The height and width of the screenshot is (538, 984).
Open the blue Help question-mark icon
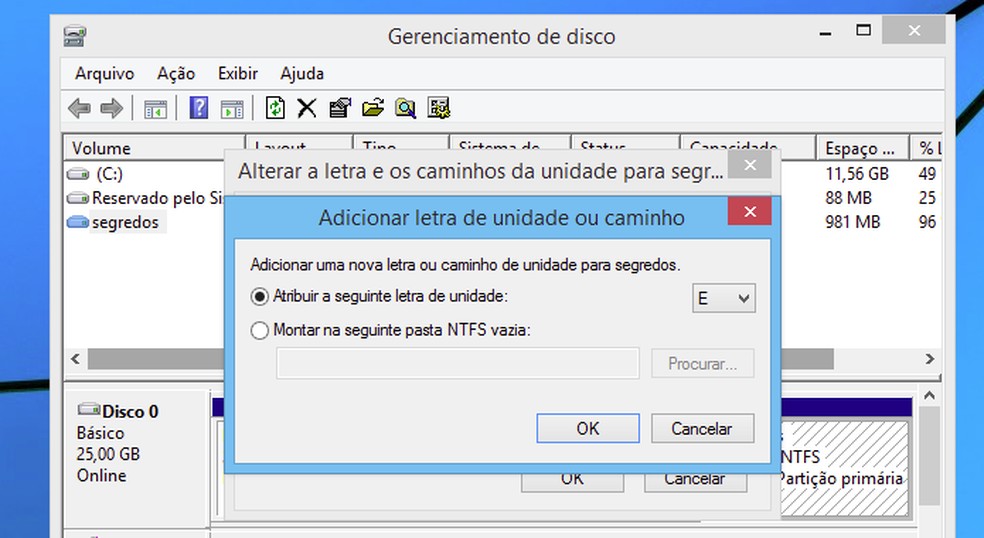click(x=198, y=108)
